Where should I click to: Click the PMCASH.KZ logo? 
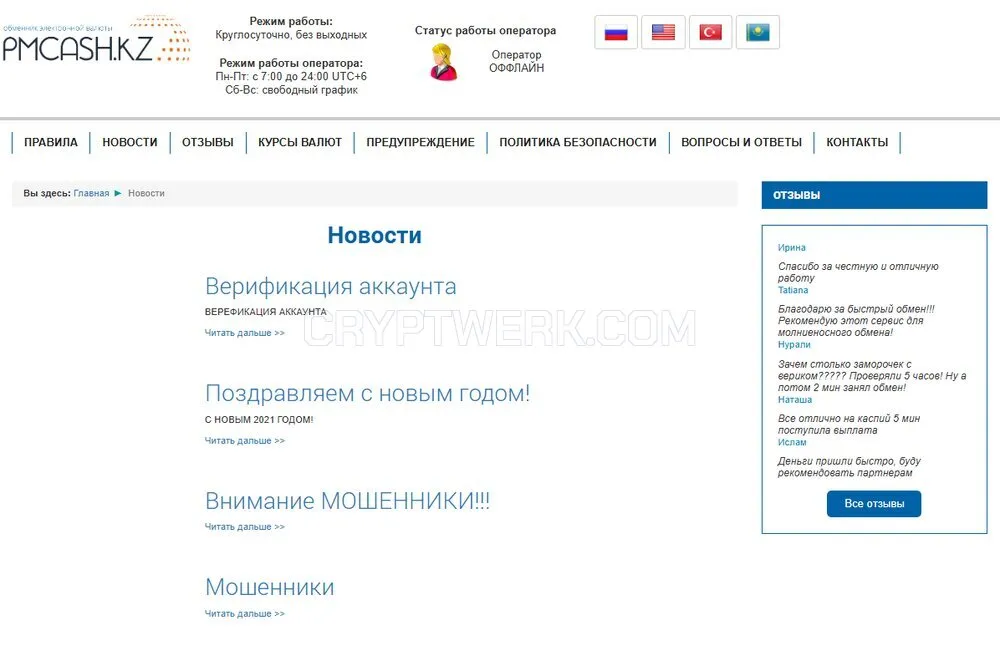click(x=96, y=40)
